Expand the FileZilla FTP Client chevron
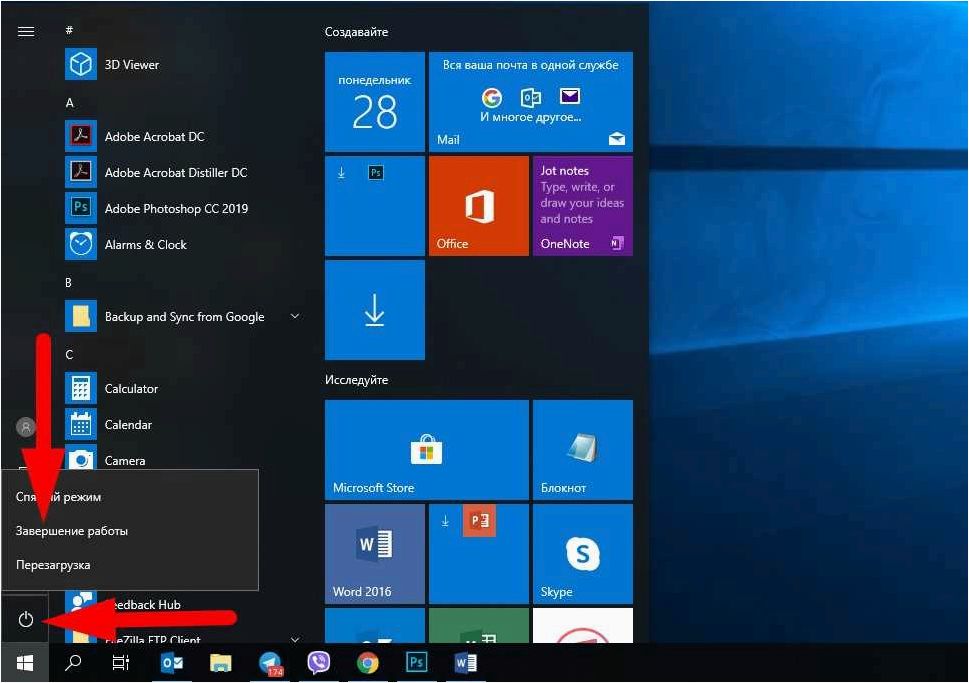The width and height of the screenshot is (969, 683). point(295,638)
